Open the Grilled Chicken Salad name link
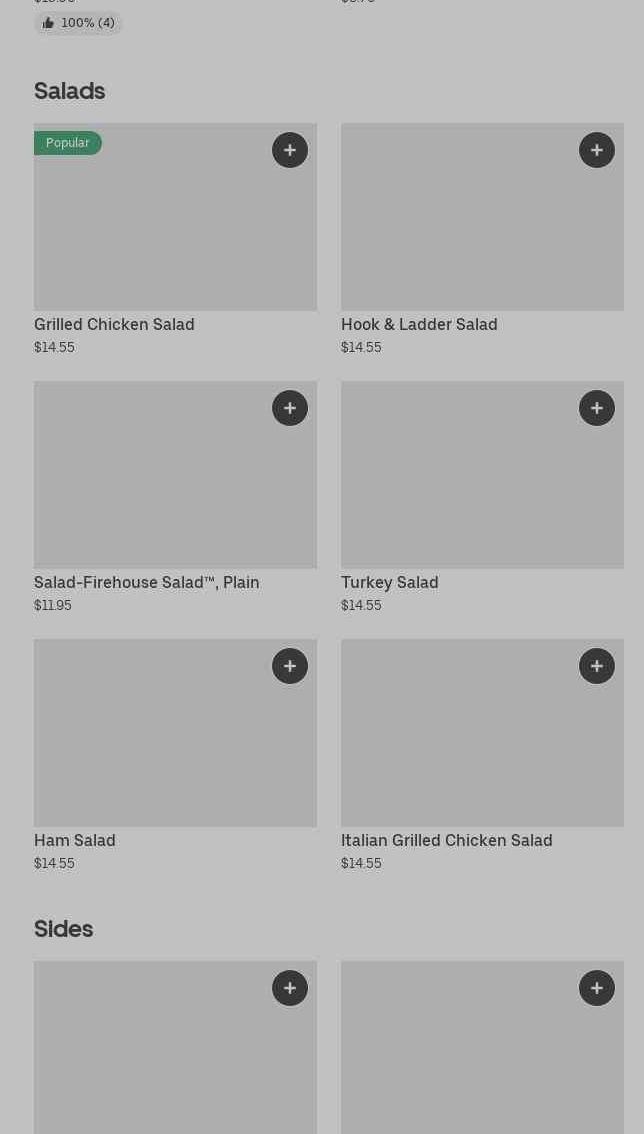Screen dimensions: 644x1134 [114, 325]
